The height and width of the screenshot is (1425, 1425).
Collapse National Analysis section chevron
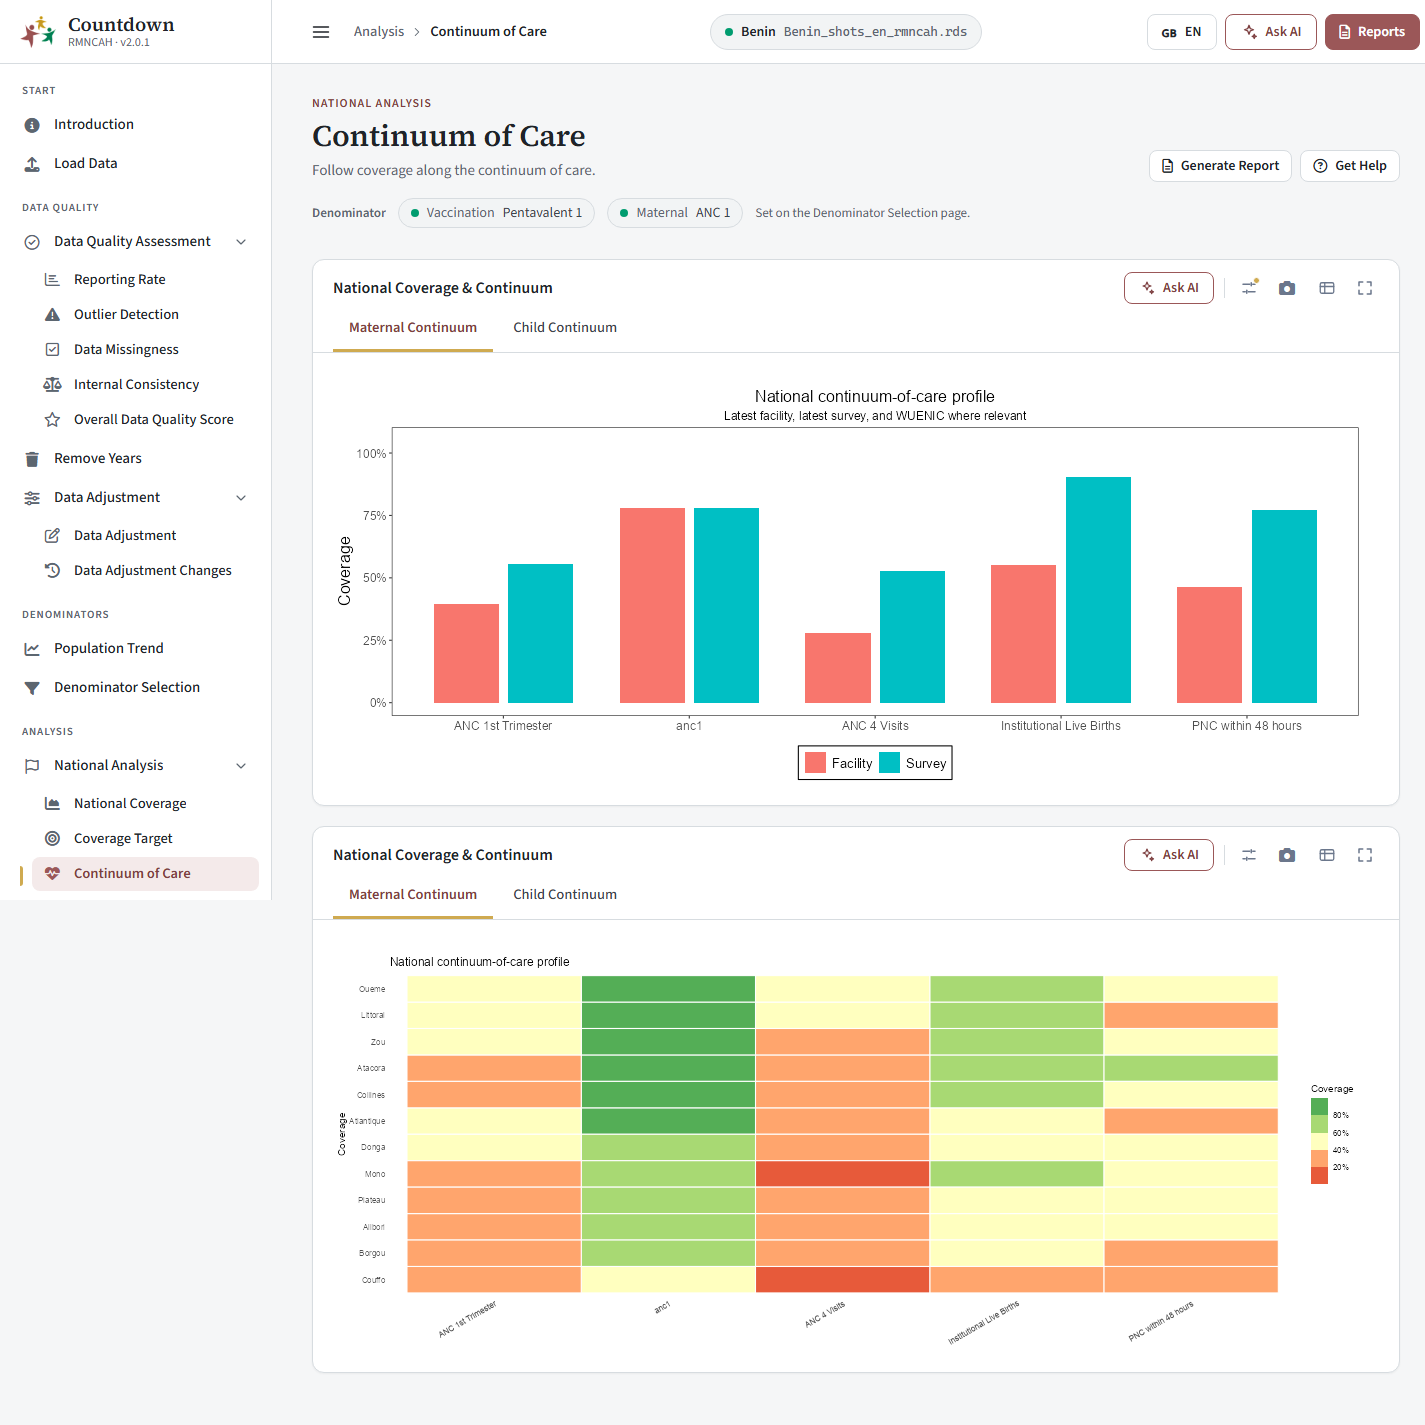pos(241,766)
